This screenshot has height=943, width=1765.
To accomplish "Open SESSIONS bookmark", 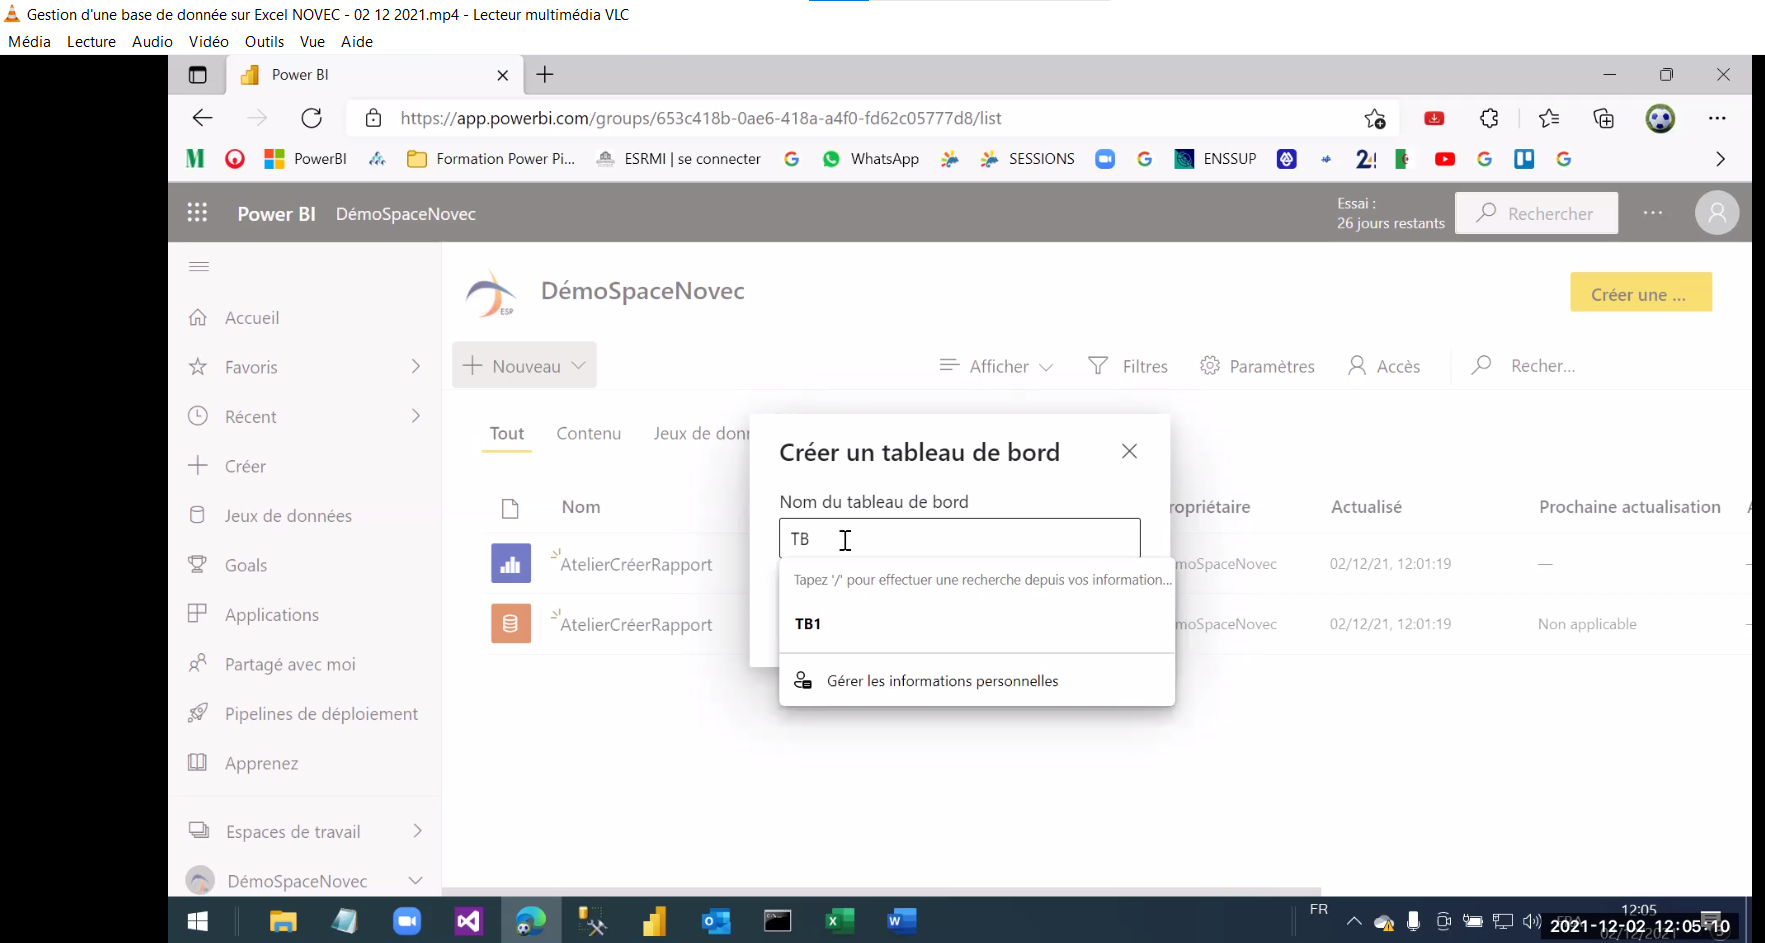I will click(1027, 159).
